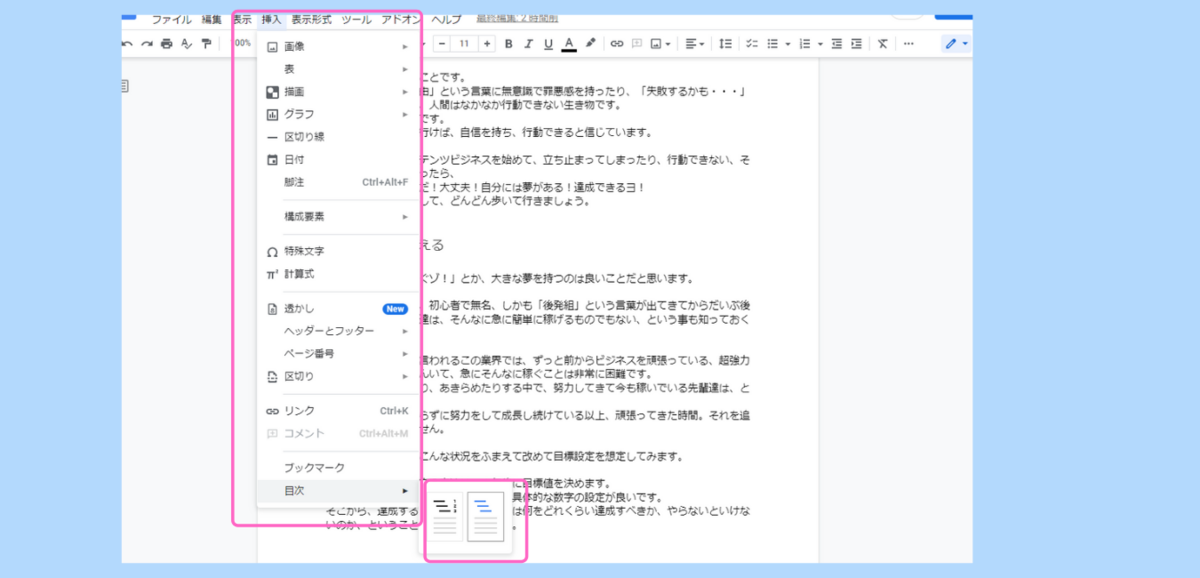The height and width of the screenshot is (578, 1200).
Task: Click the undo arrow in the toolbar
Action: [127, 44]
